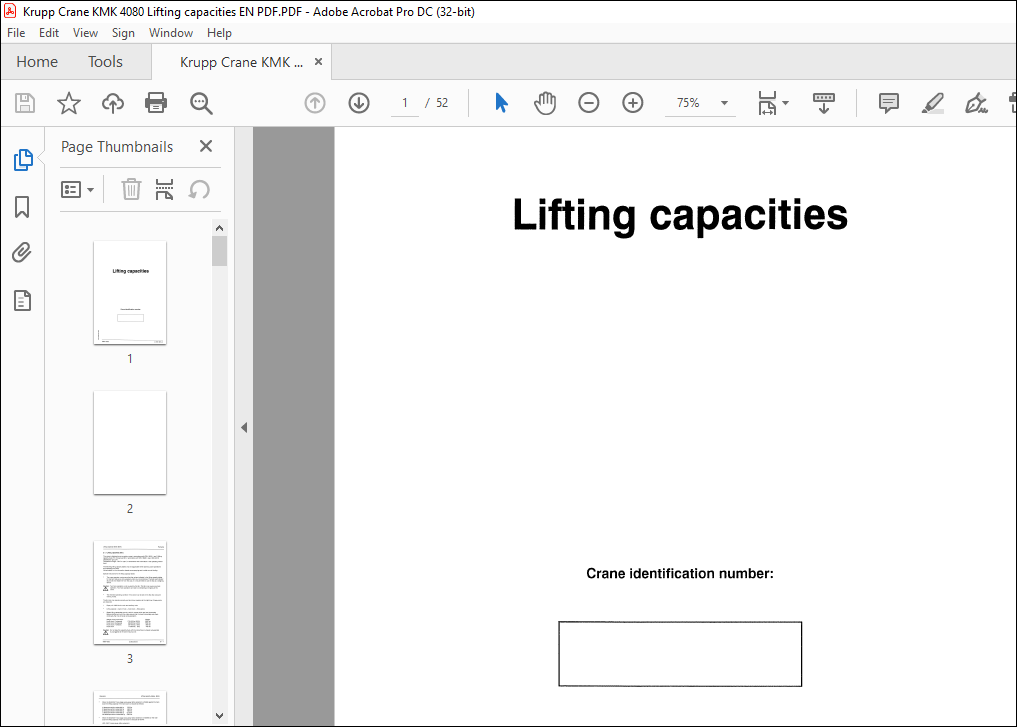Image resolution: width=1017 pixels, height=727 pixels.
Task: Activate the hand pan tool
Action: [545, 103]
